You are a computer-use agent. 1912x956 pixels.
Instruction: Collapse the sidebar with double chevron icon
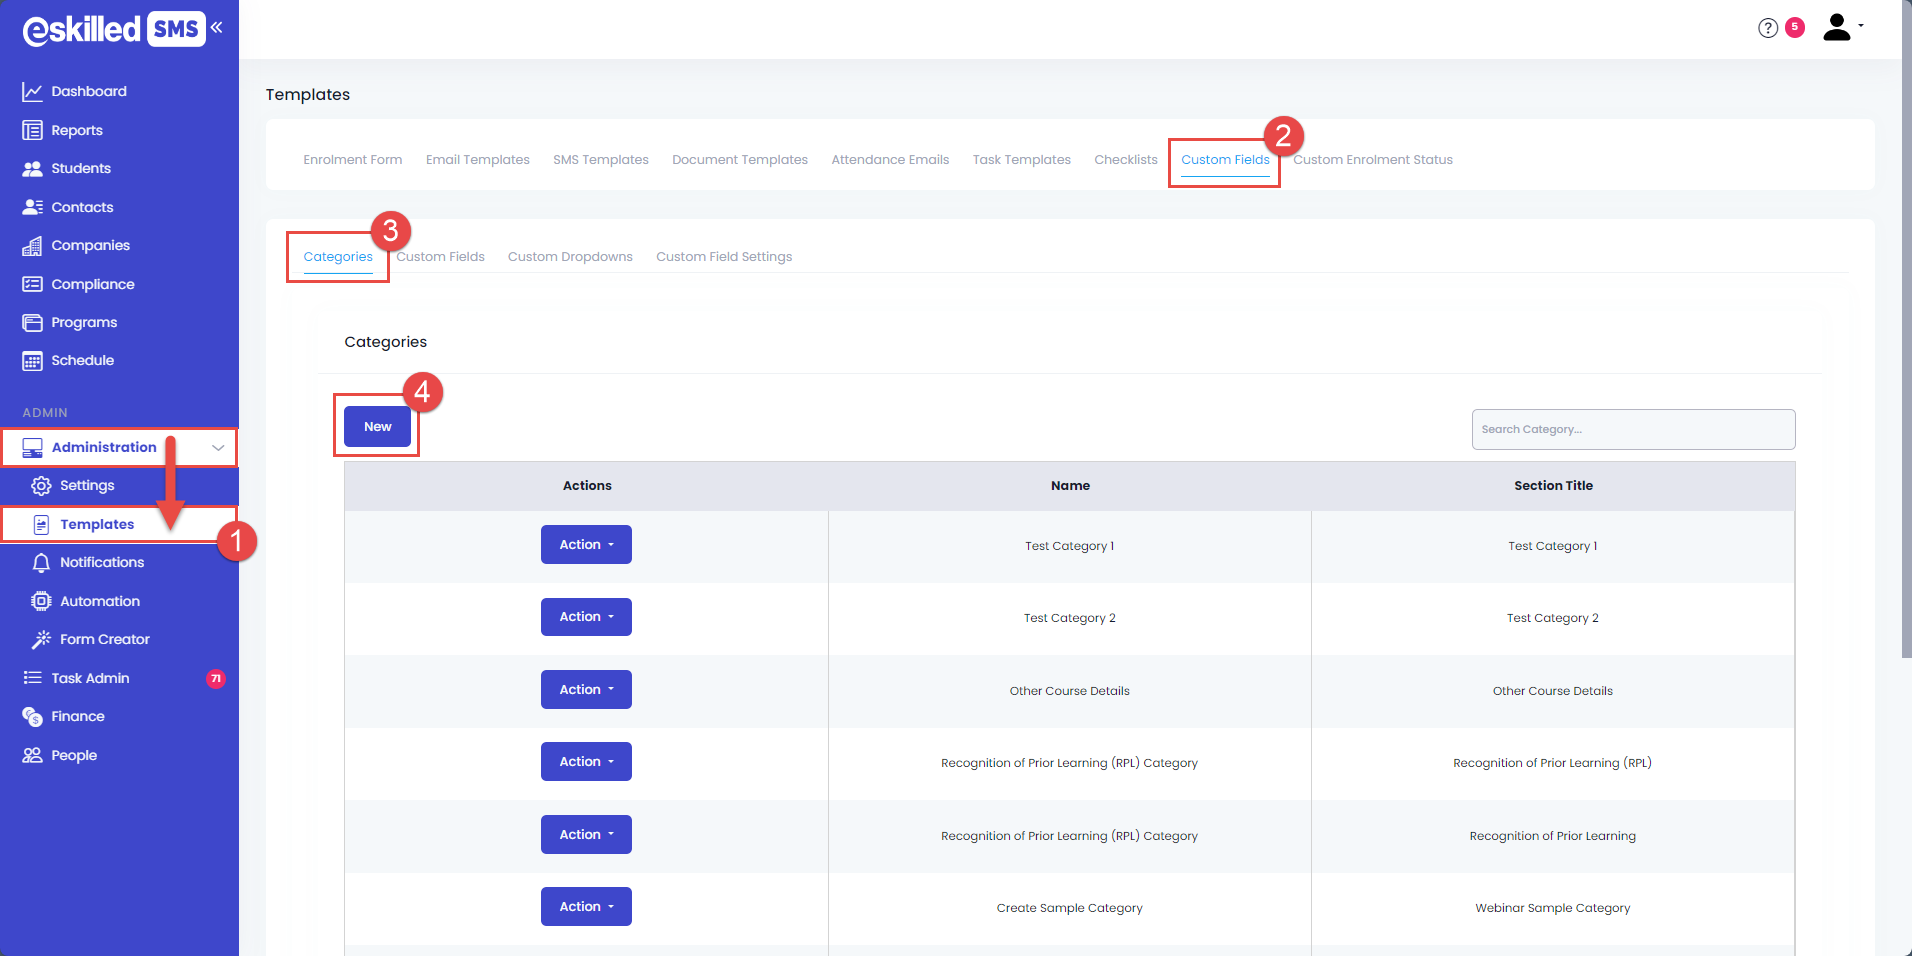coord(217,27)
